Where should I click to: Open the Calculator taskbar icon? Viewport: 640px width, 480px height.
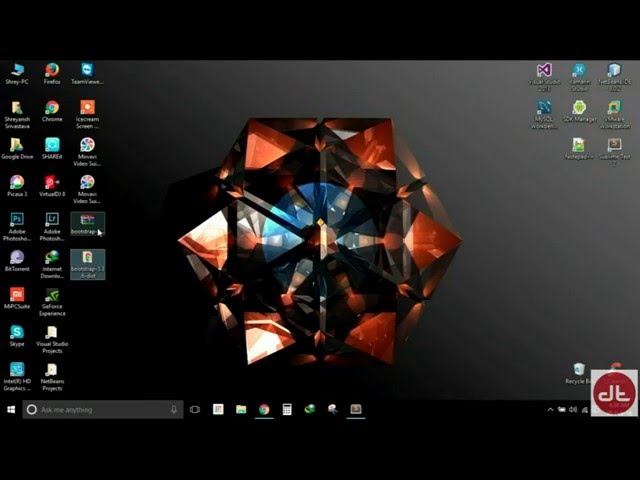pos(287,409)
